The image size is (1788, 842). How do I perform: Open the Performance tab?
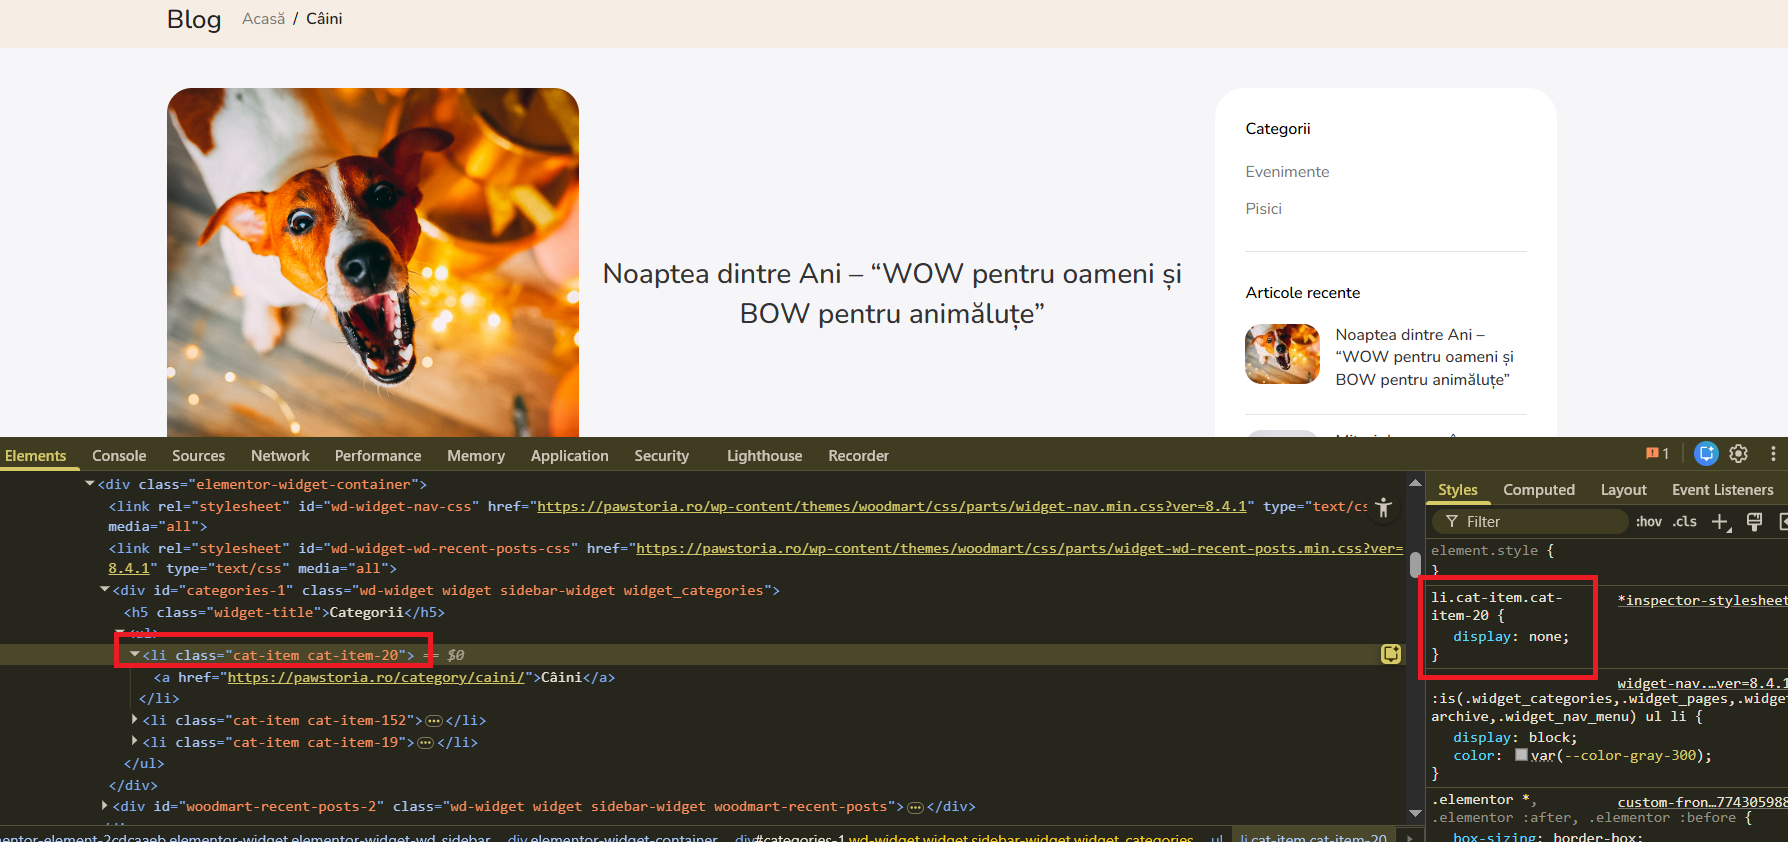(x=378, y=456)
